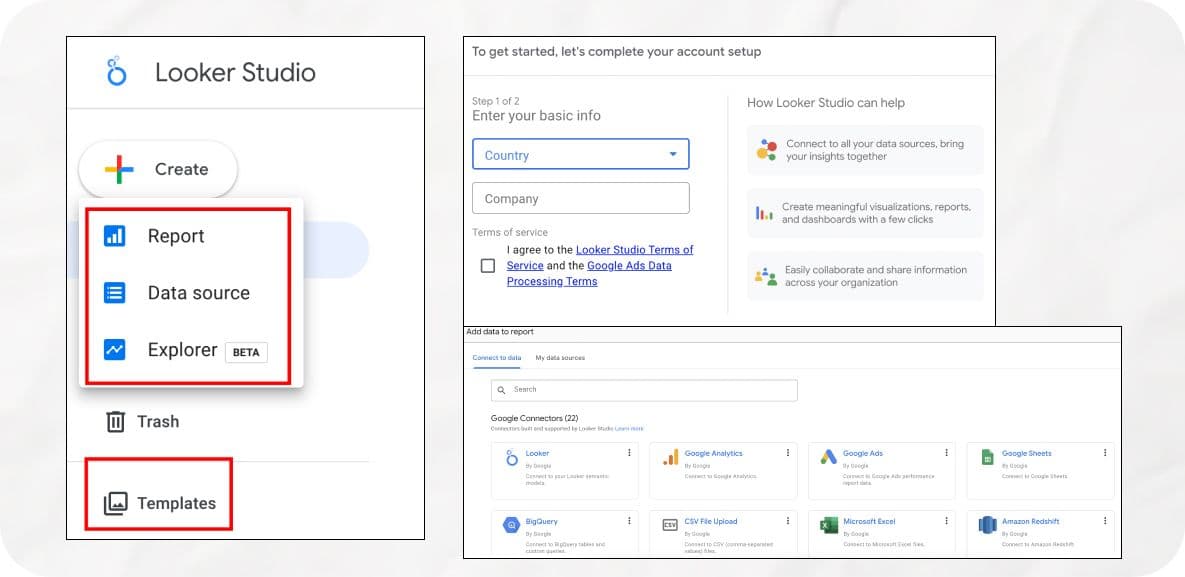This screenshot has width=1185, height=577.
Task: Select the Microsoft Excel connector
Action: click(x=882, y=534)
